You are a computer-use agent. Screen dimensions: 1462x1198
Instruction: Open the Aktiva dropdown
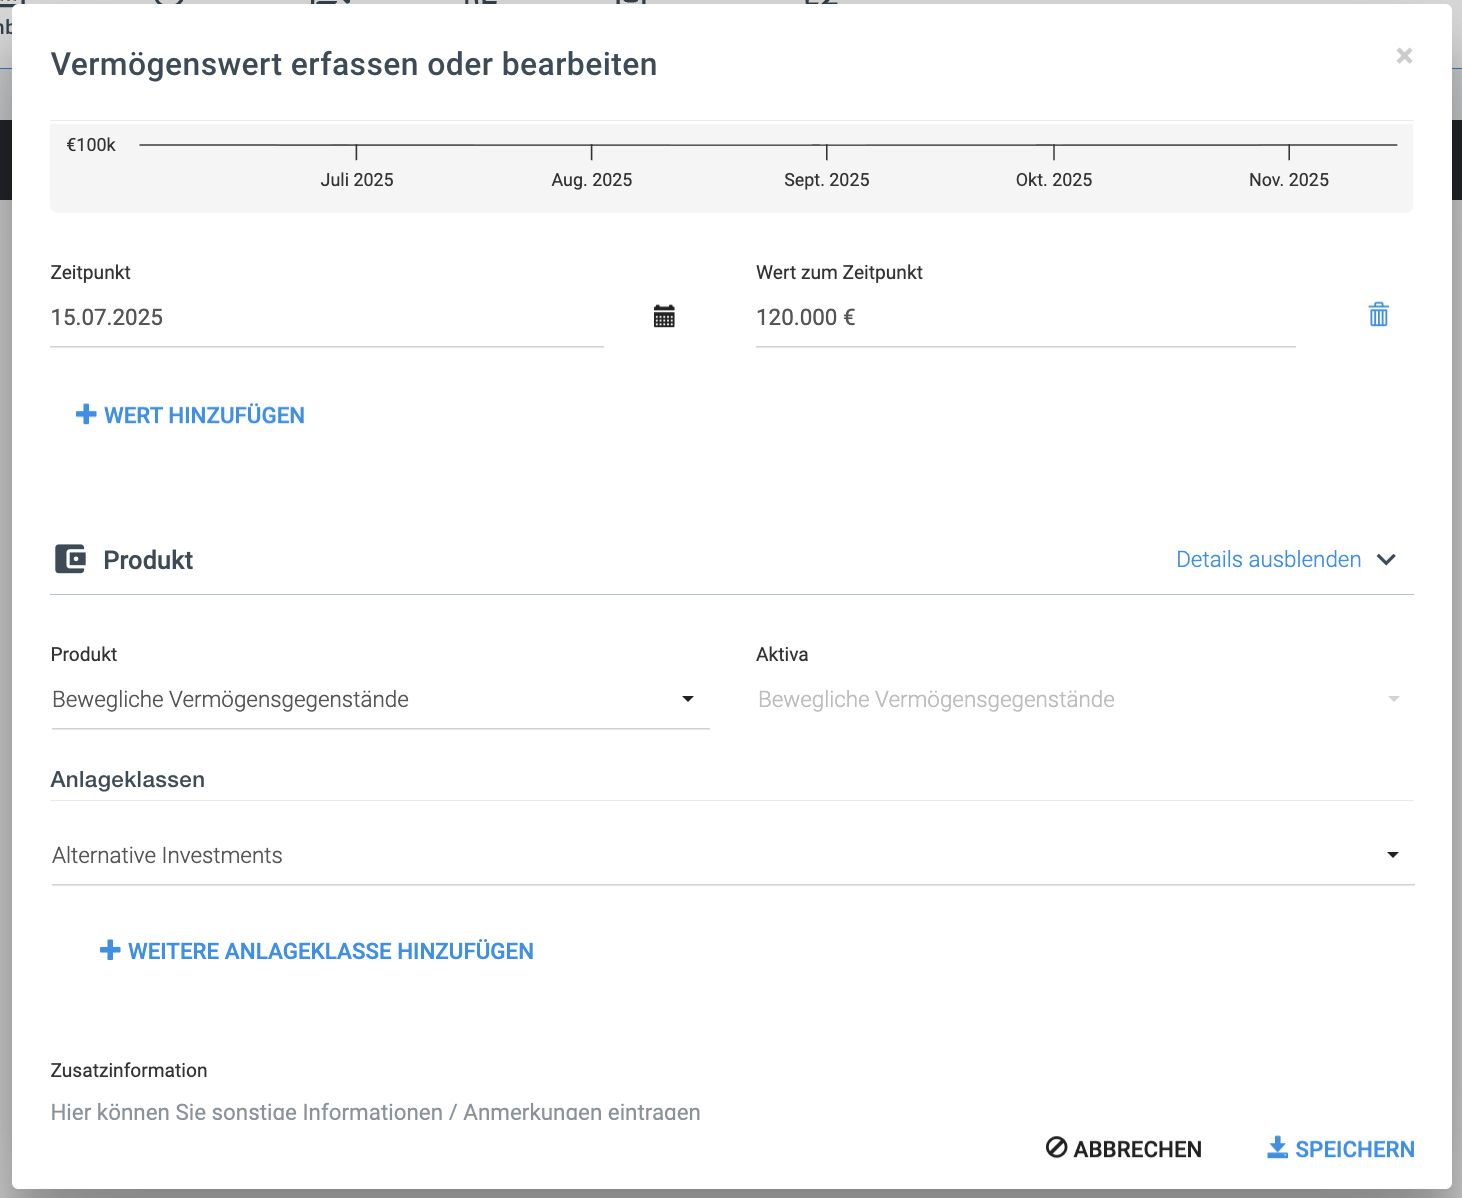(x=1078, y=700)
